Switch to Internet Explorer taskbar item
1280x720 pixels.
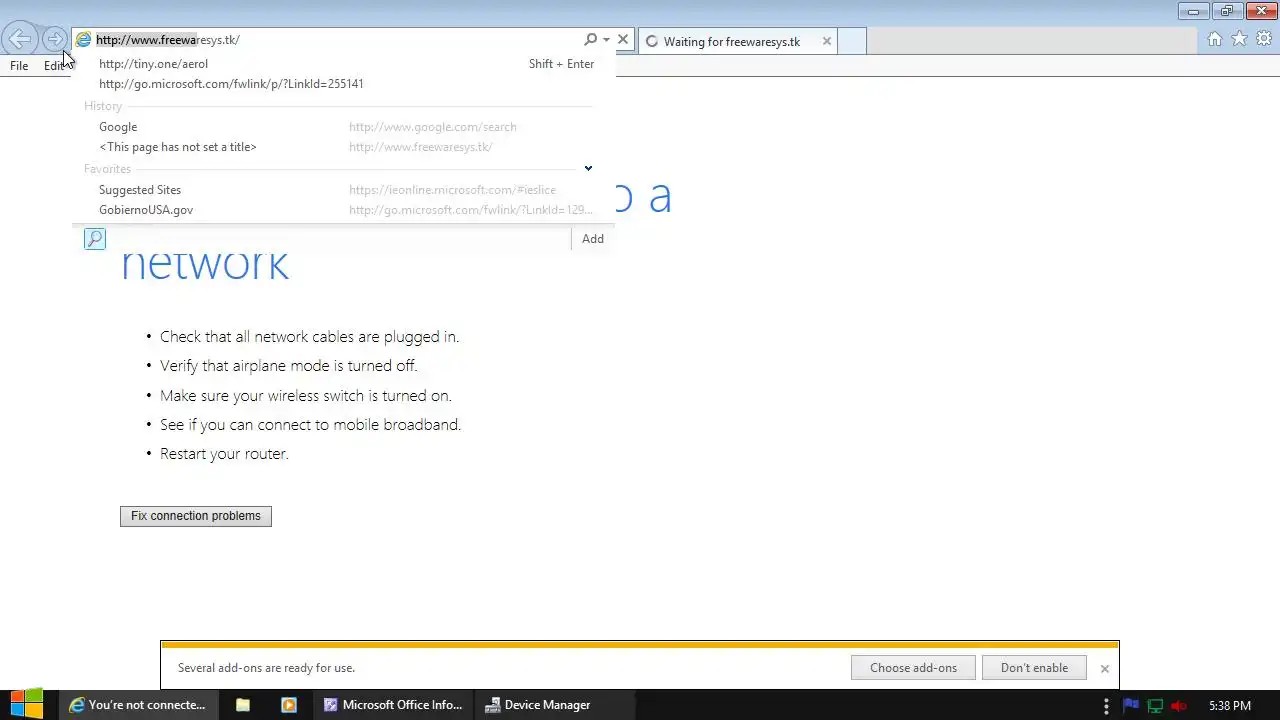click(137, 705)
